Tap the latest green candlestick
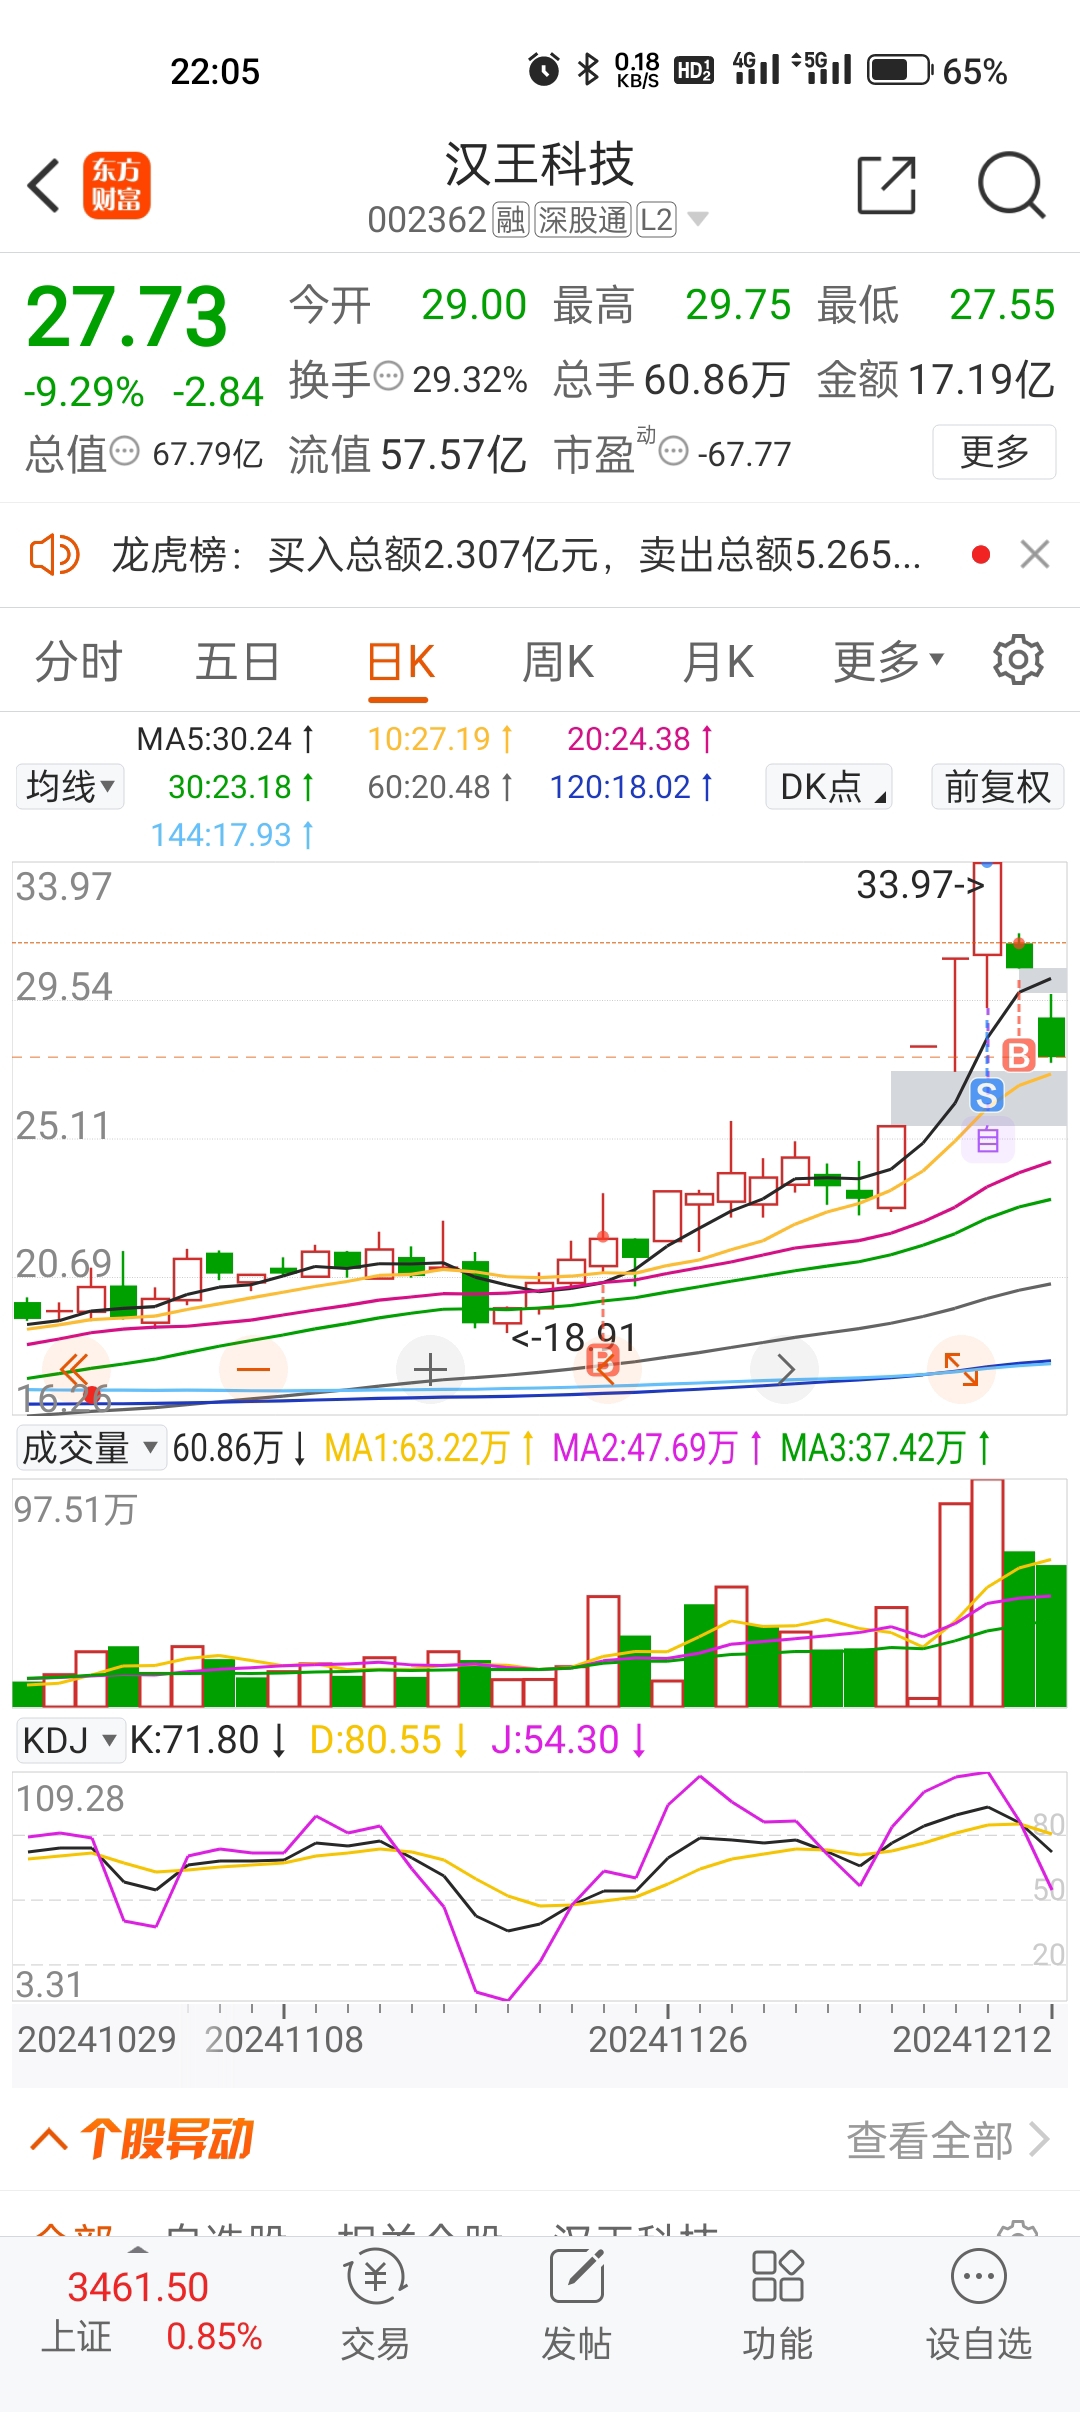 (x=1051, y=1037)
